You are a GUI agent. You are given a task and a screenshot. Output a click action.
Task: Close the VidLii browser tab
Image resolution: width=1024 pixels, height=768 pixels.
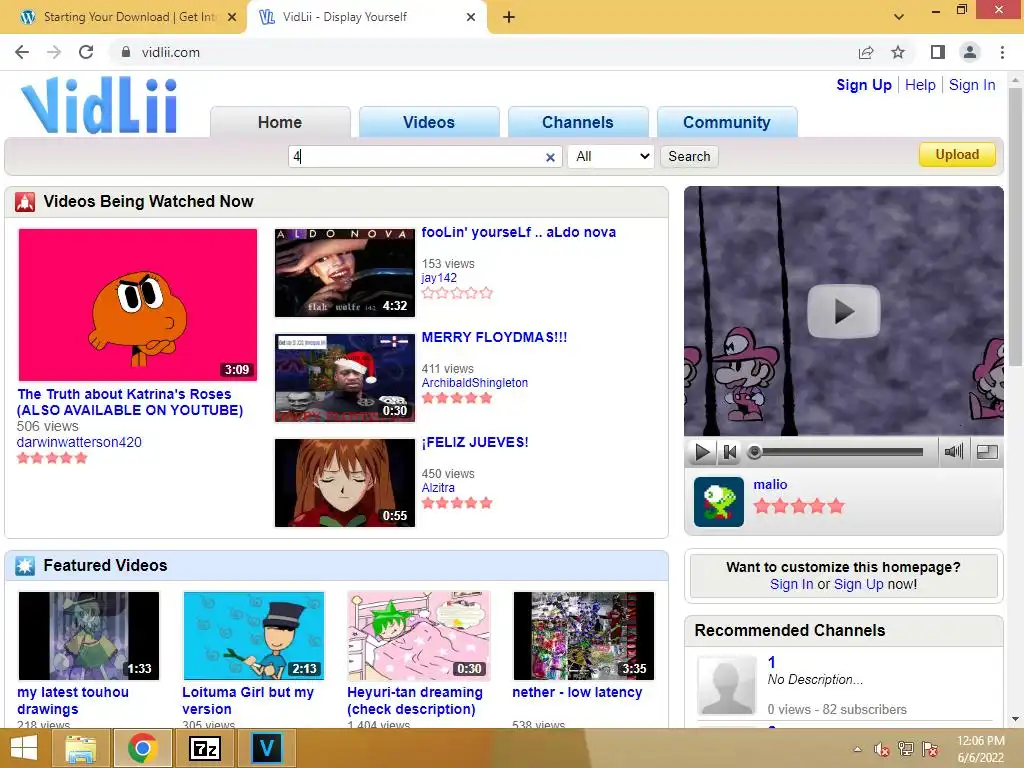coord(471,17)
